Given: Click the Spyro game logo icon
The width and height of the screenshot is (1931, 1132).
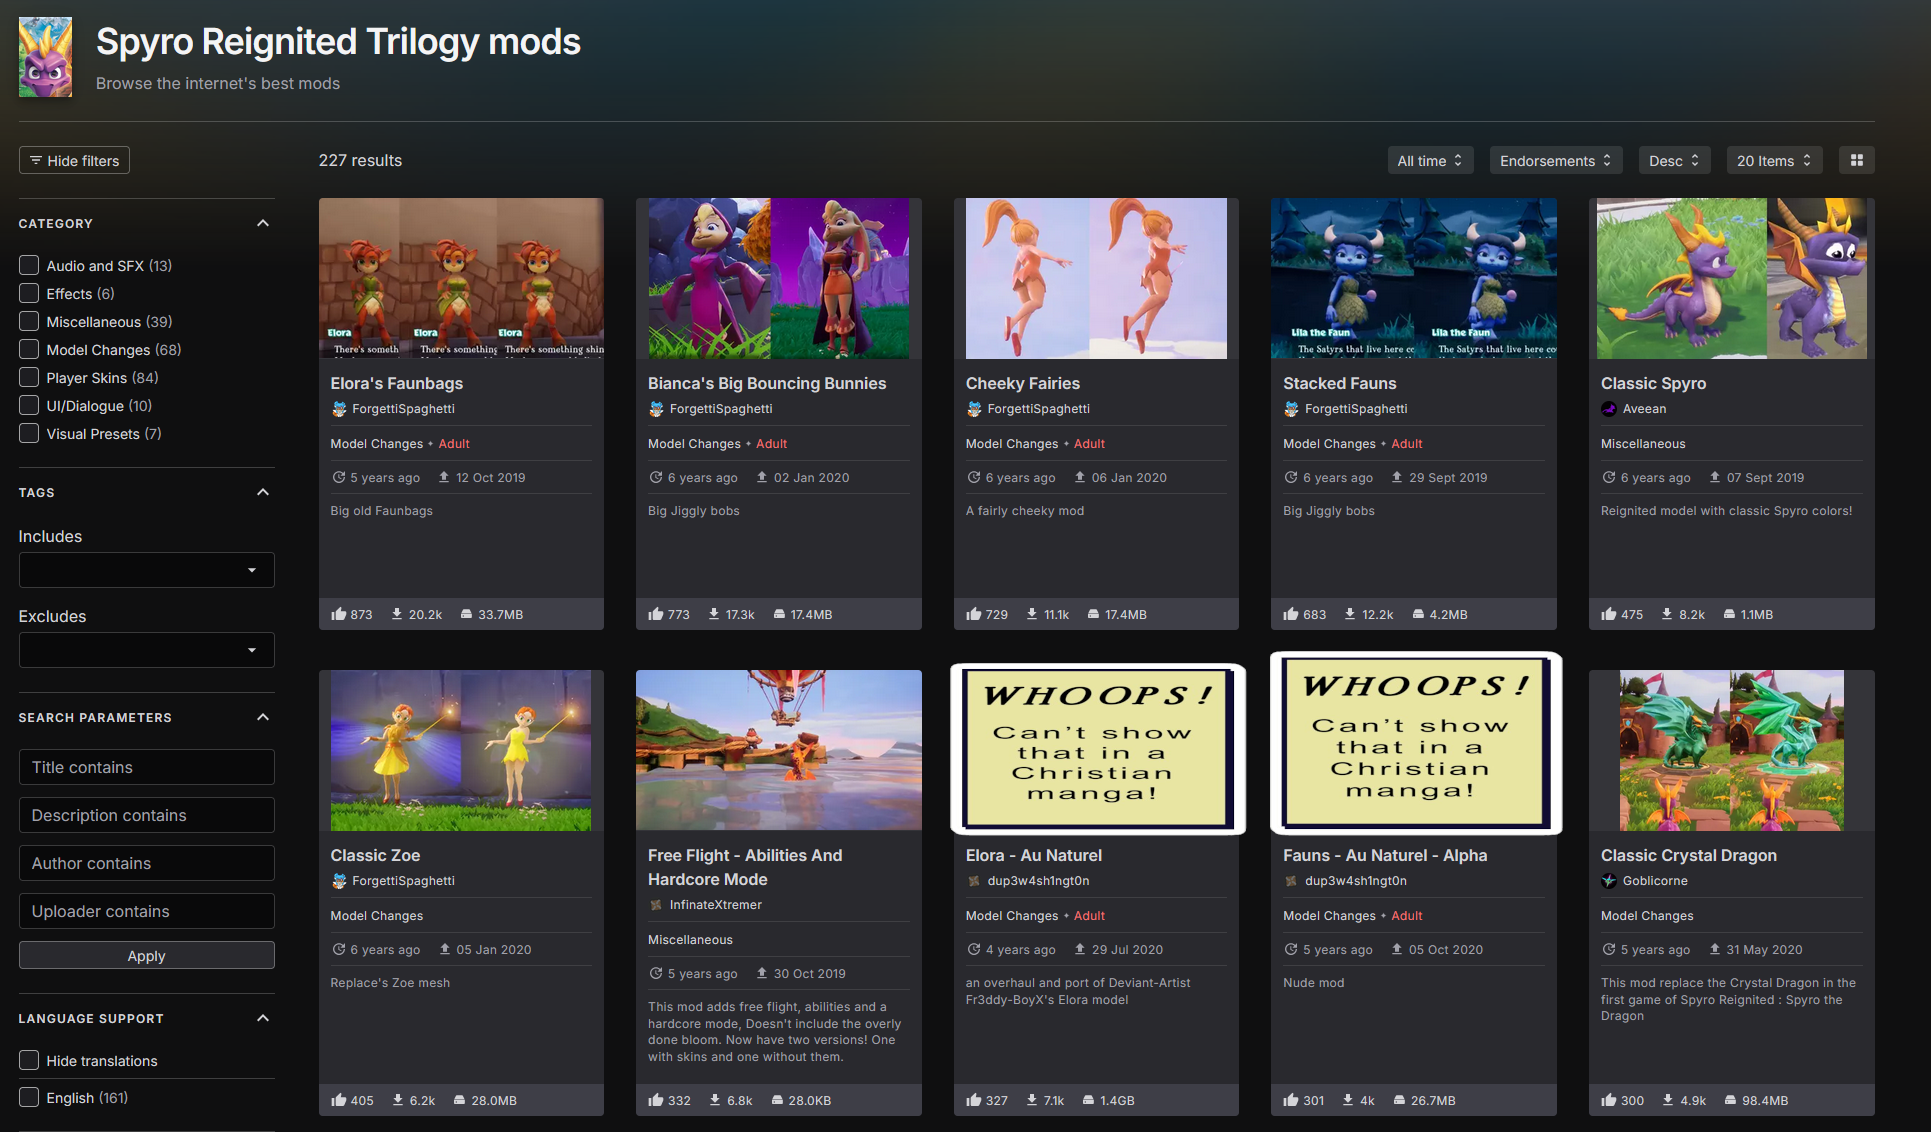Looking at the screenshot, I should pos(45,57).
